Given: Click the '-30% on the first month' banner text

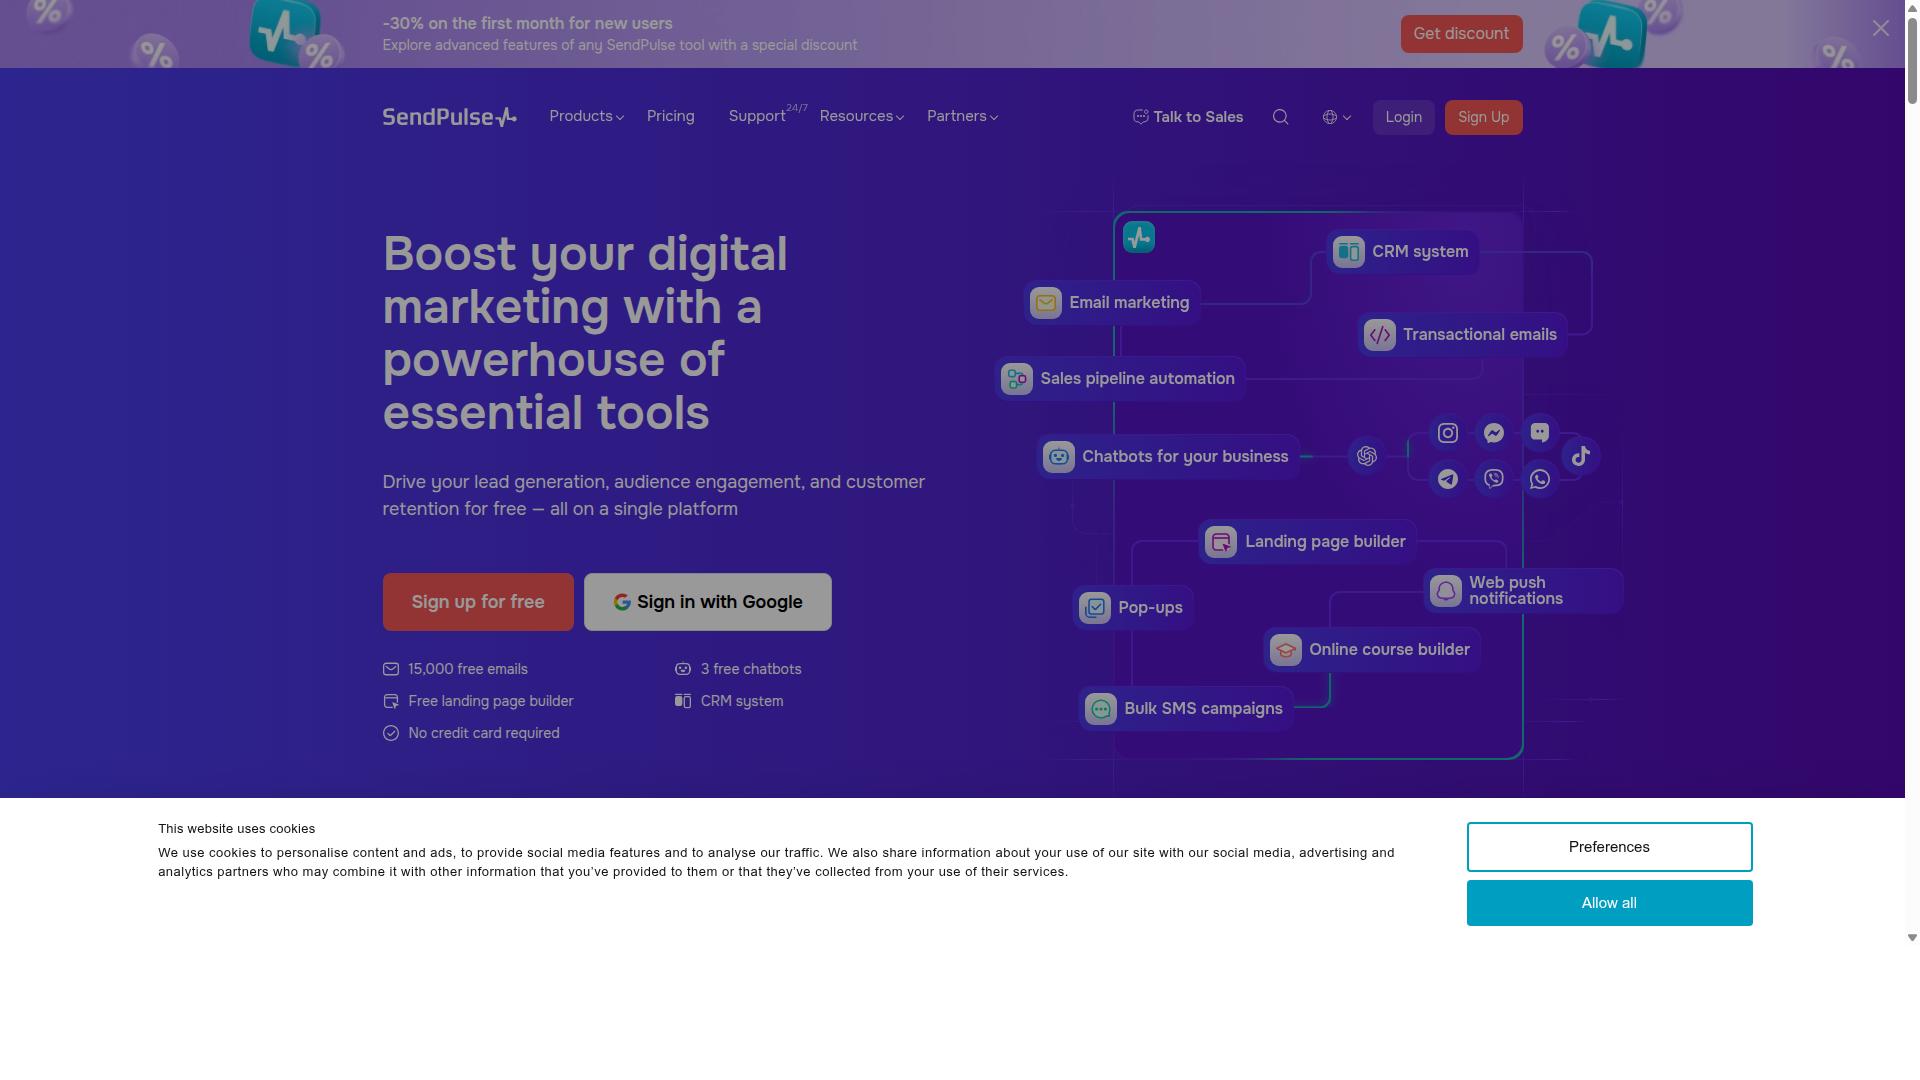Looking at the screenshot, I should coord(527,24).
